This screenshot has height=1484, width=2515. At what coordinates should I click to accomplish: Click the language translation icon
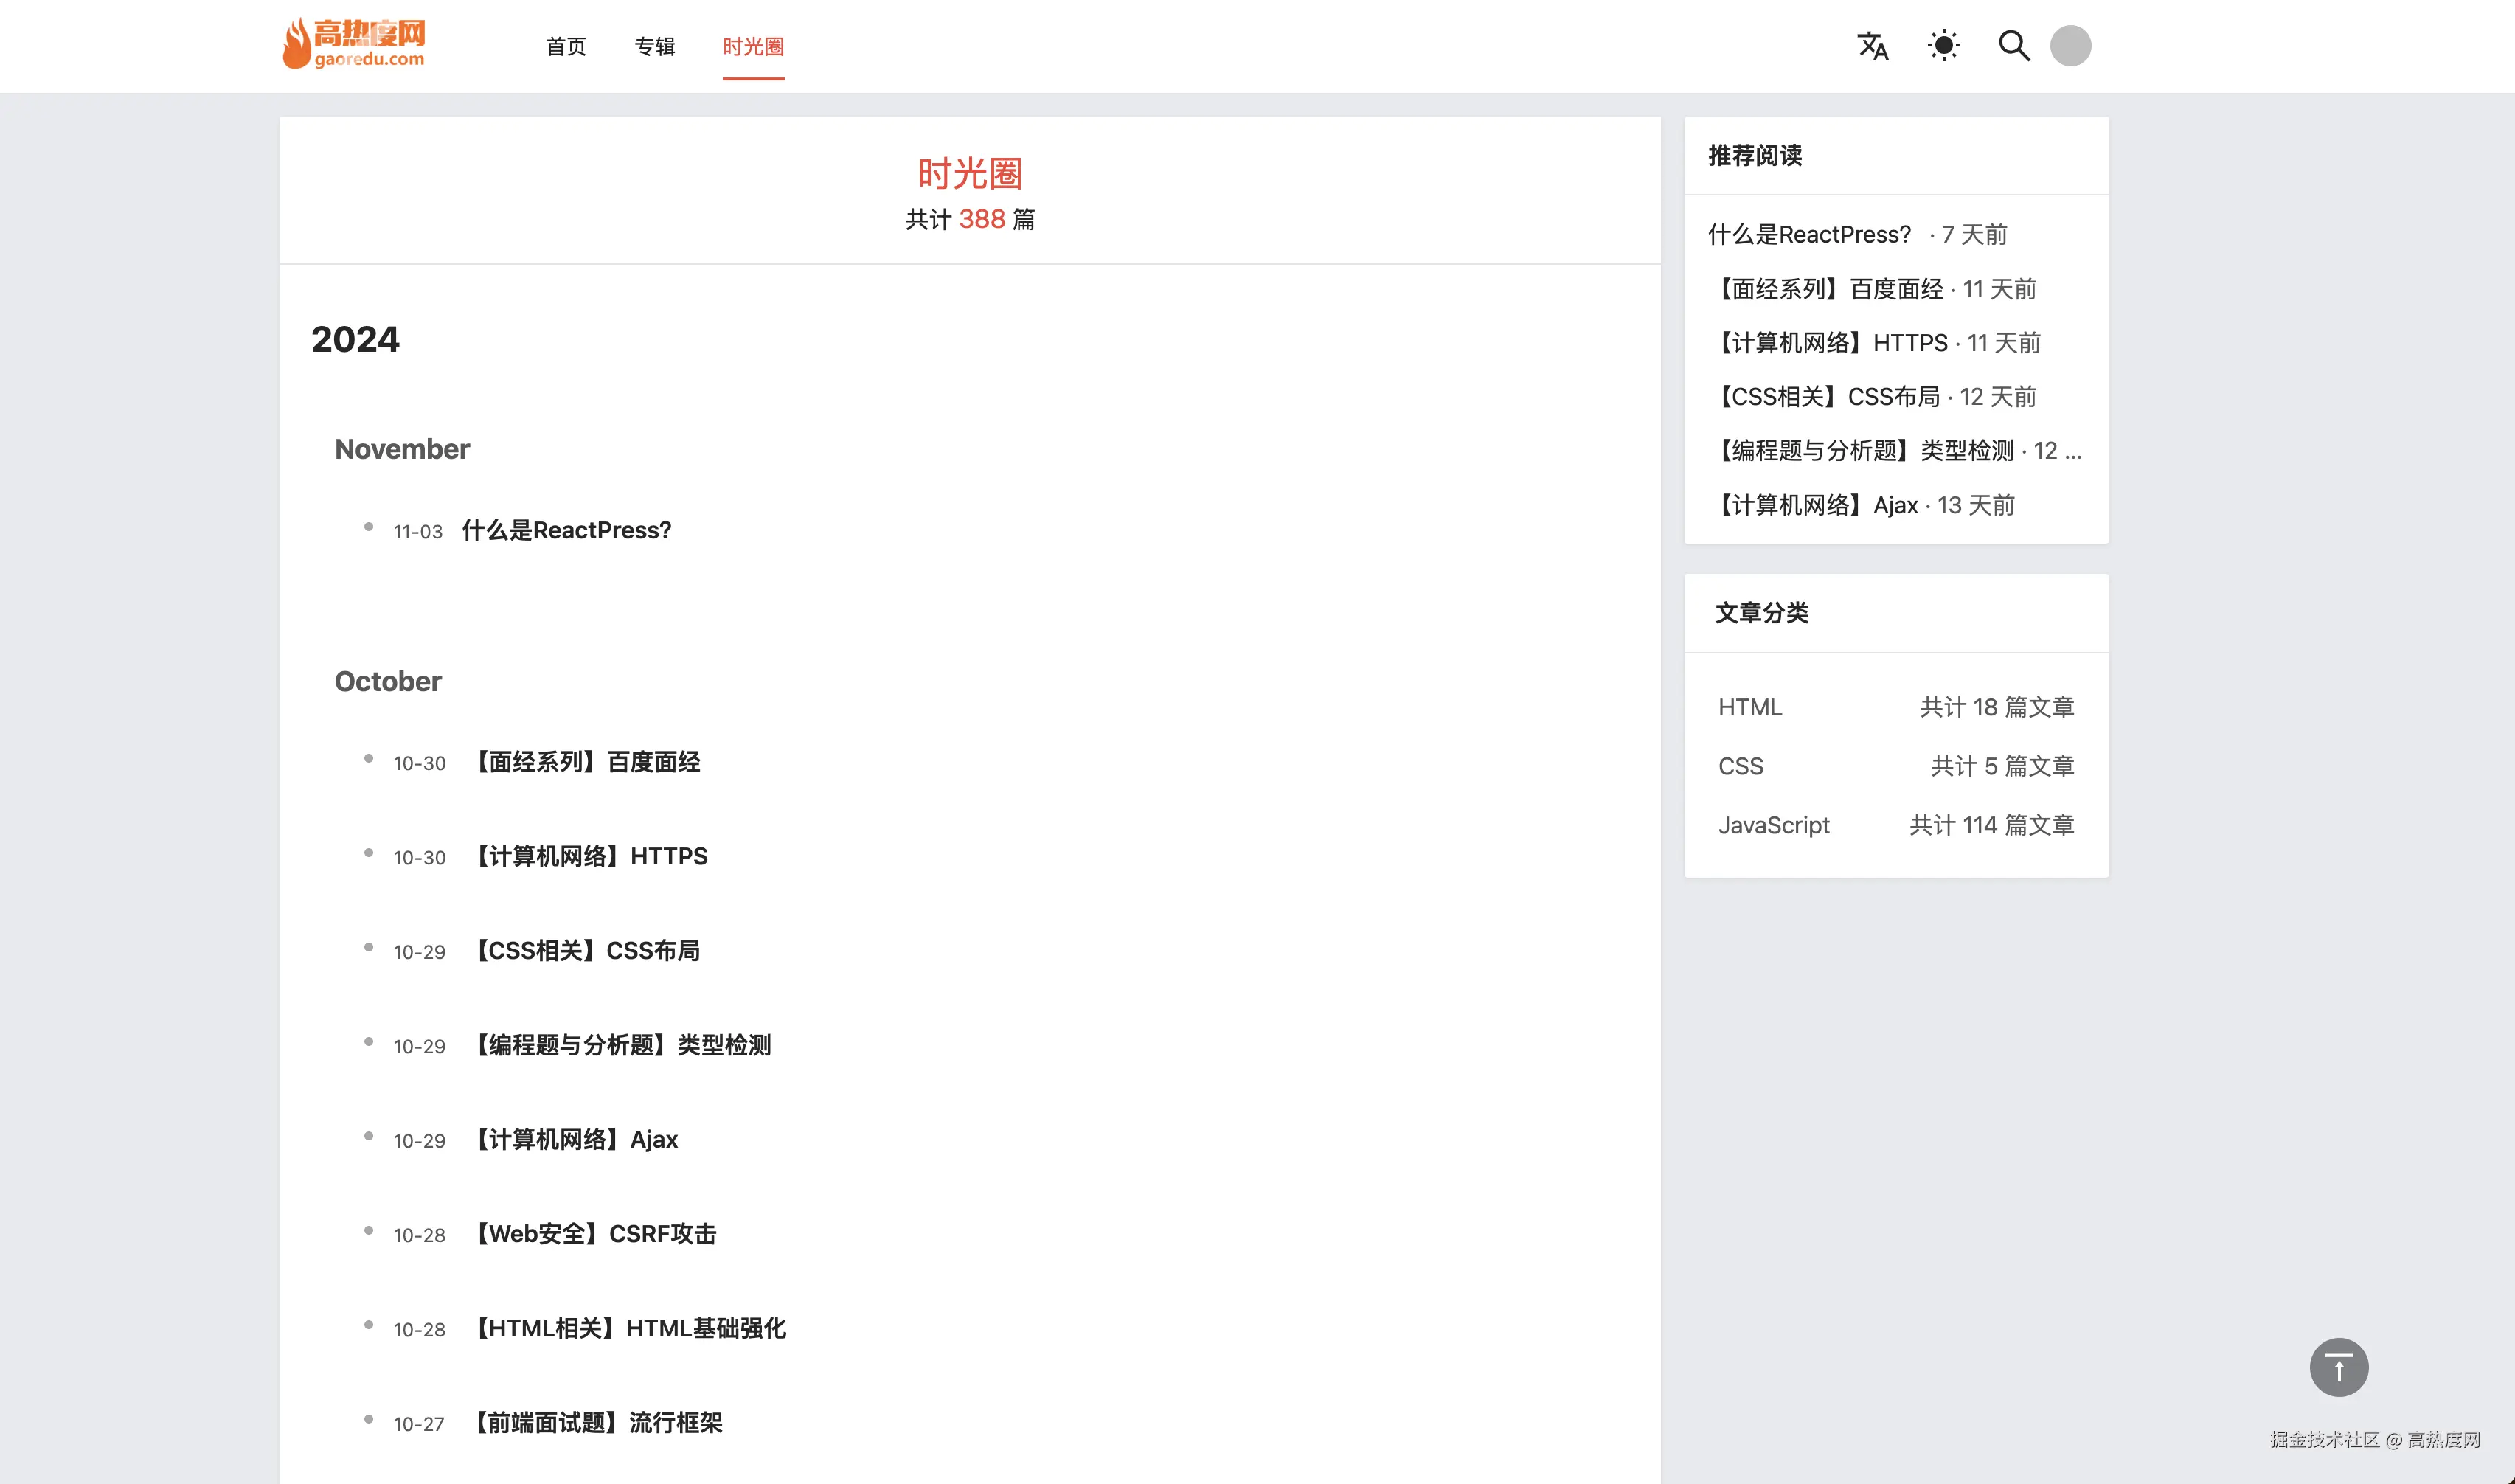click(x=1872, y=46)
